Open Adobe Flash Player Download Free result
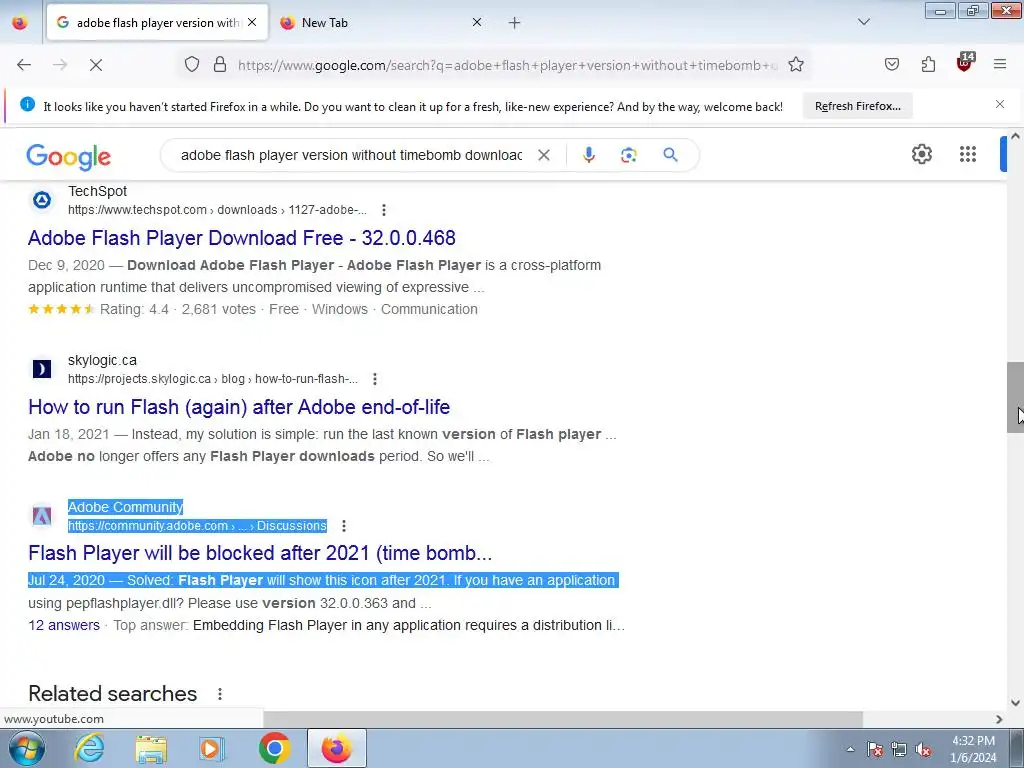 (242, 238)
